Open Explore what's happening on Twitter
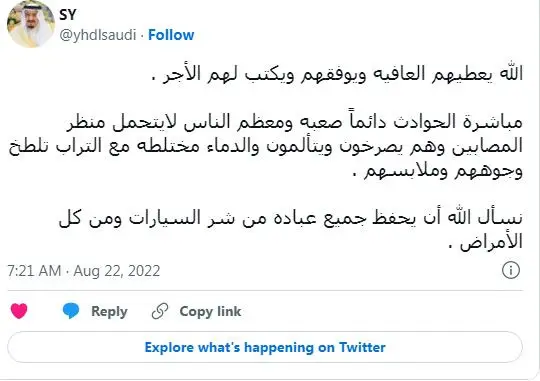The height and width of the screenshot is (381, 540). (265, 347)
